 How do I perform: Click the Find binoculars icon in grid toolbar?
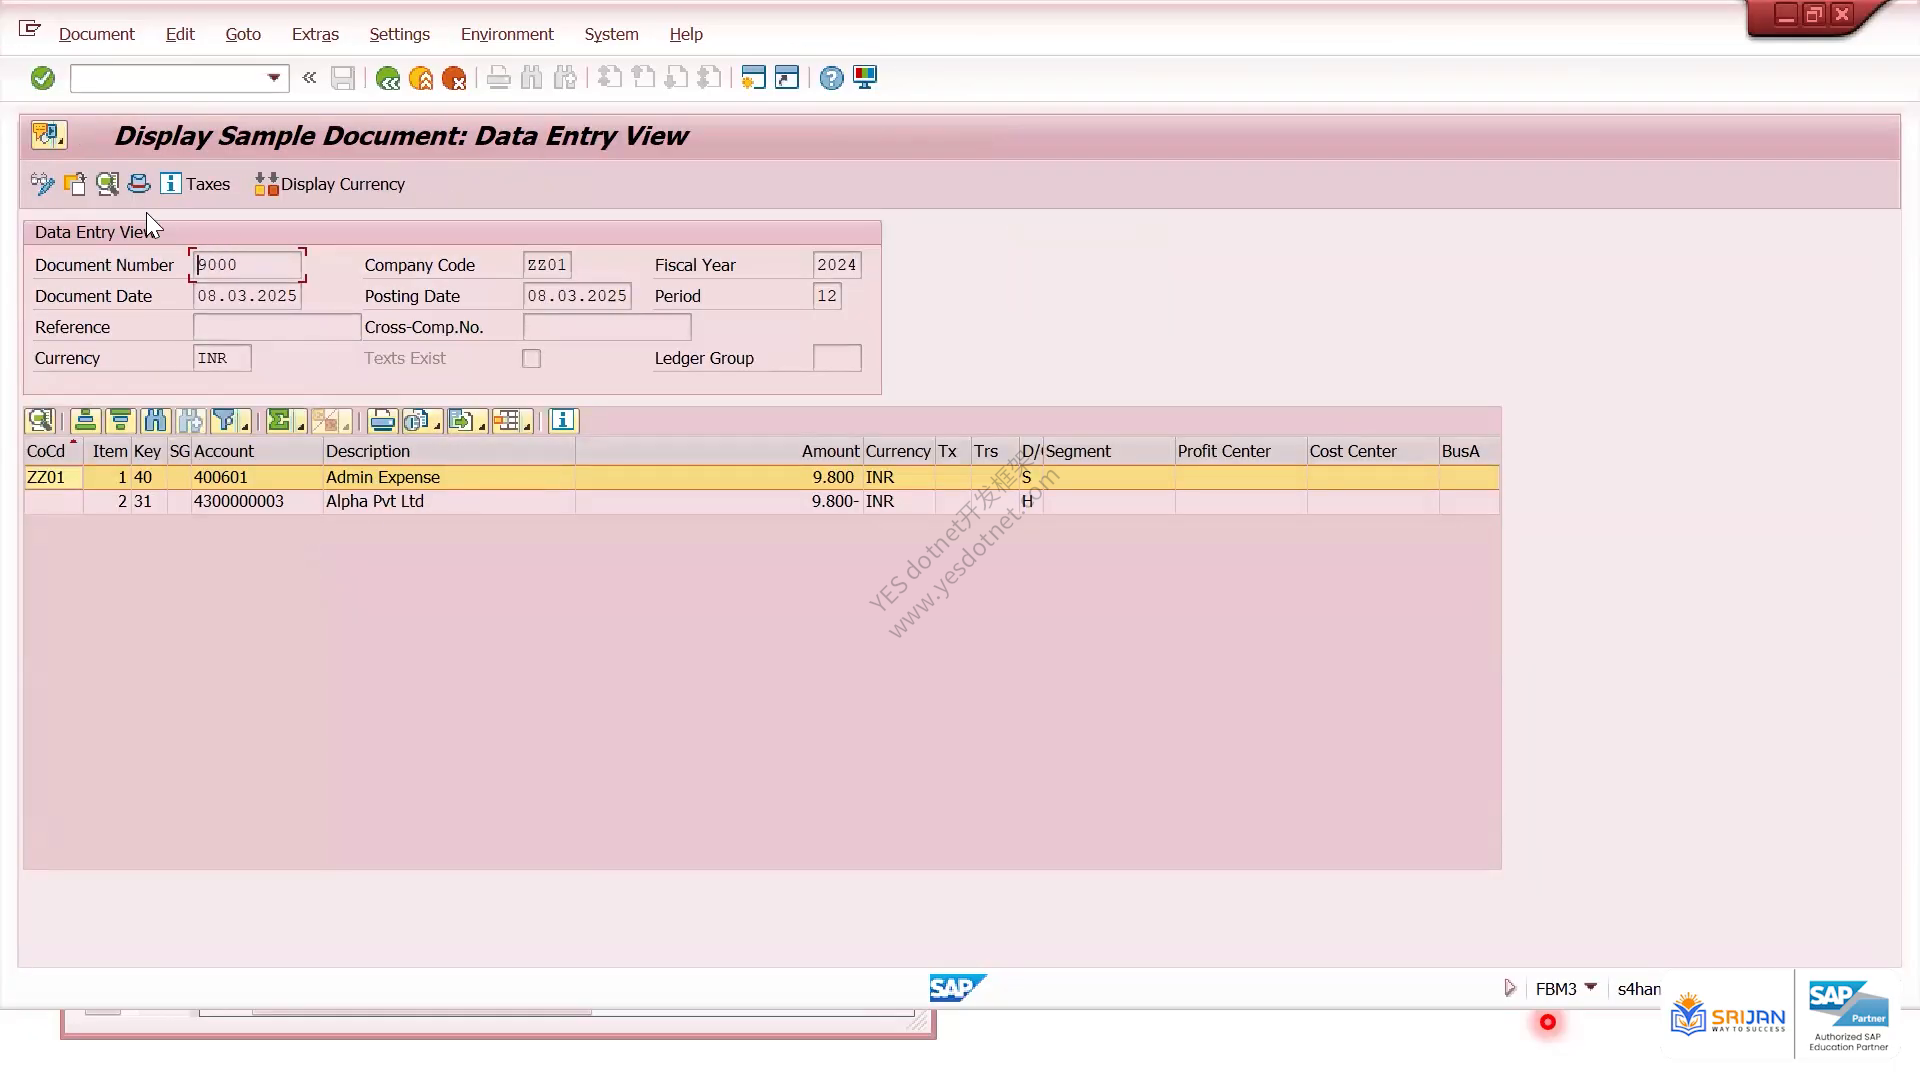tap(155, 421)
